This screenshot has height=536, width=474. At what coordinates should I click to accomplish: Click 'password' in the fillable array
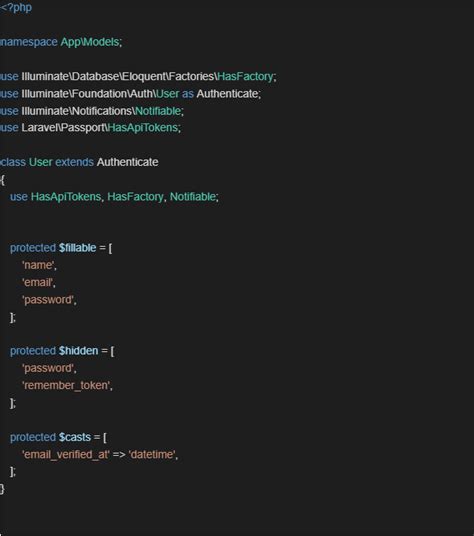tap(48, 300)
